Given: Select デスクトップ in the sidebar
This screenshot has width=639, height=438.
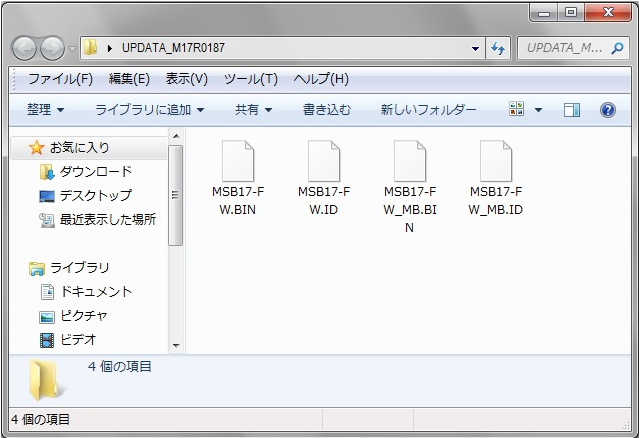Looking at the screenshot, I should pos(95,196).
